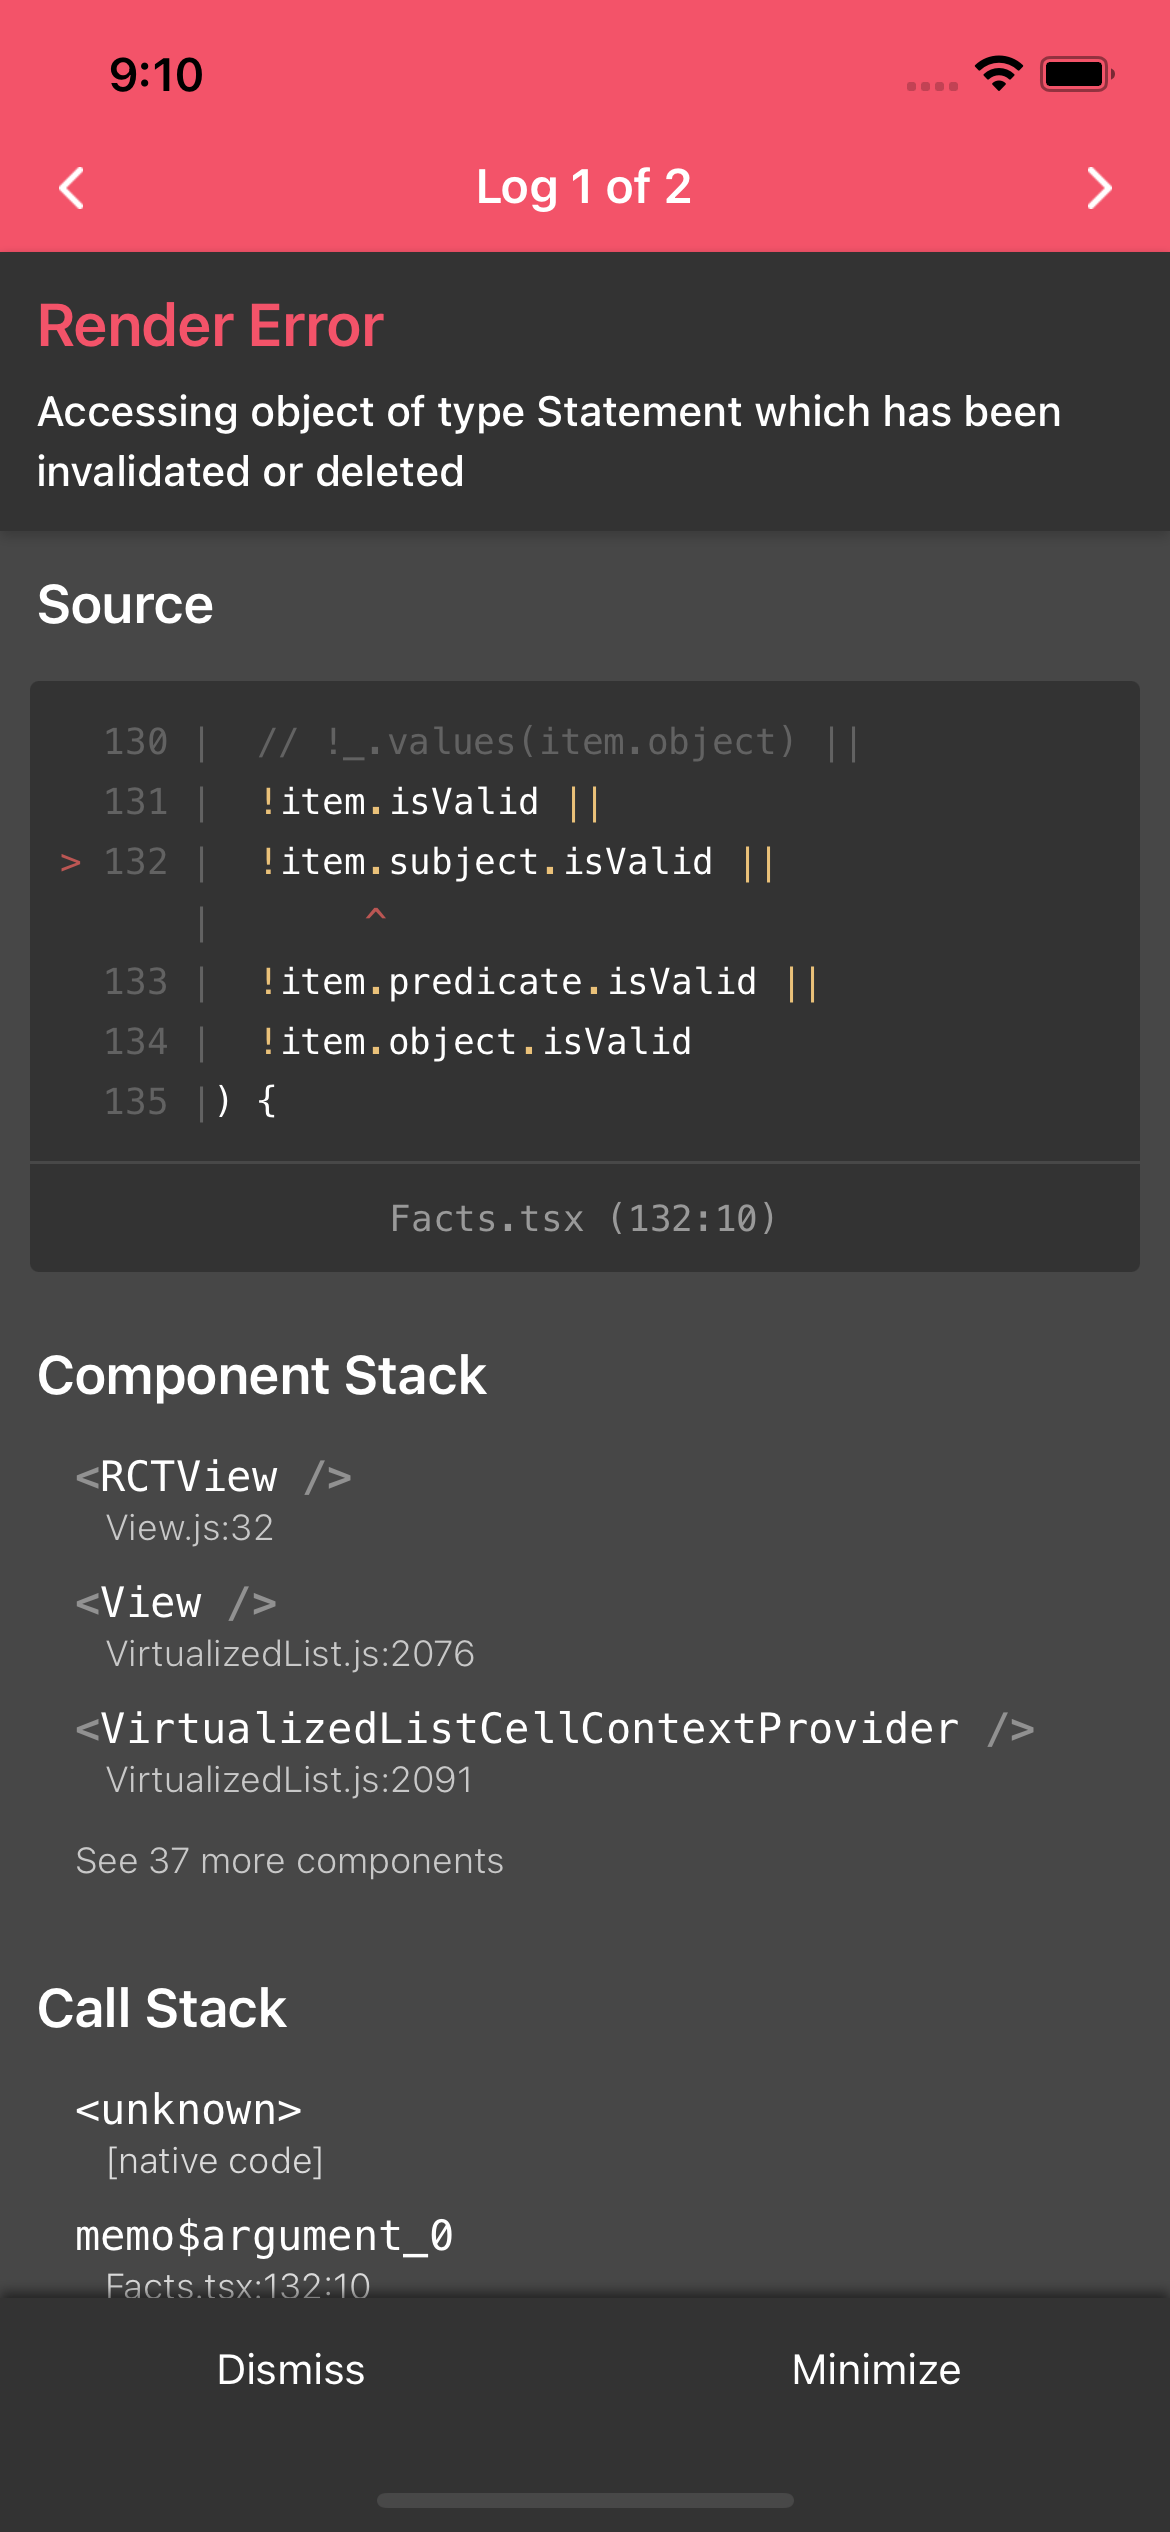The width and height of the screenshot is (1170, 2532).
Task: Click the Wi-Fi status icon
Action: pos(997,70)
